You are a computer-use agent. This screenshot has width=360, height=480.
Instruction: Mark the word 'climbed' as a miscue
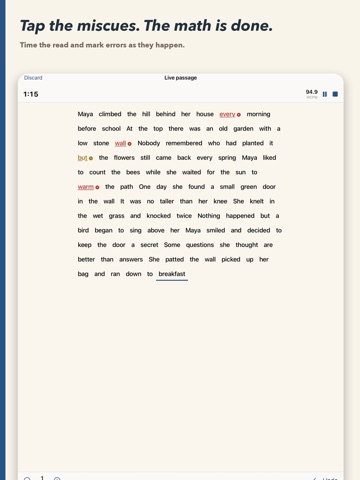pos(110,114)
